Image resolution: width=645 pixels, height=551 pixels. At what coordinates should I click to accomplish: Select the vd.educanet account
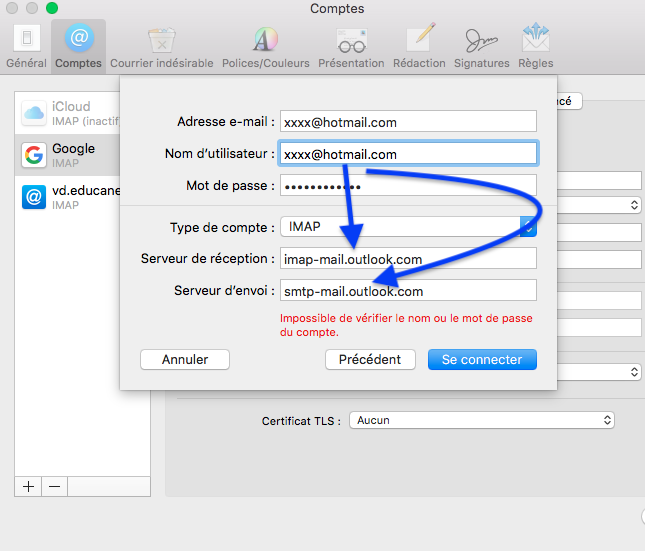67,197
